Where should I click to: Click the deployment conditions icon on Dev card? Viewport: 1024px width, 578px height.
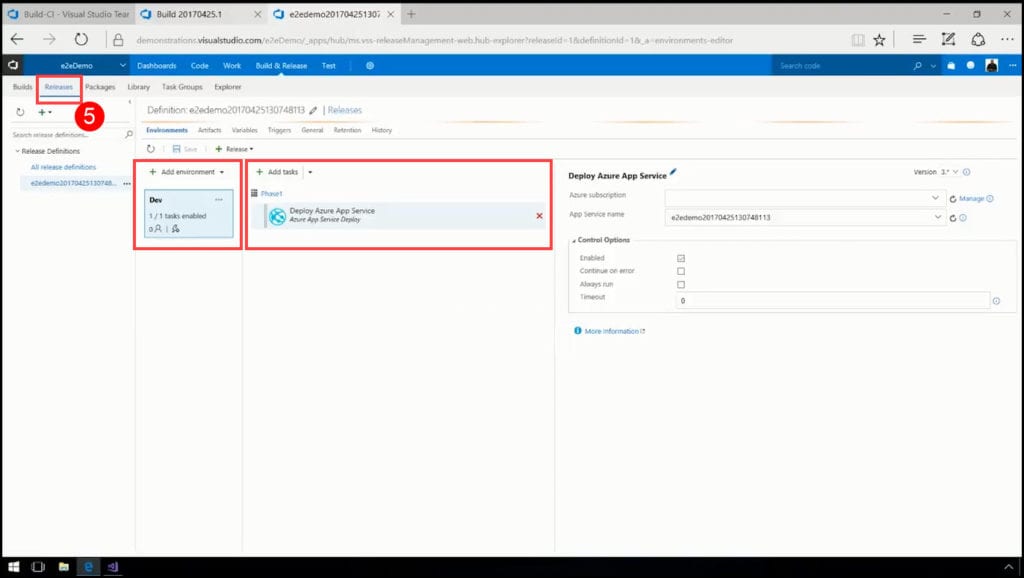pos(176,229)
